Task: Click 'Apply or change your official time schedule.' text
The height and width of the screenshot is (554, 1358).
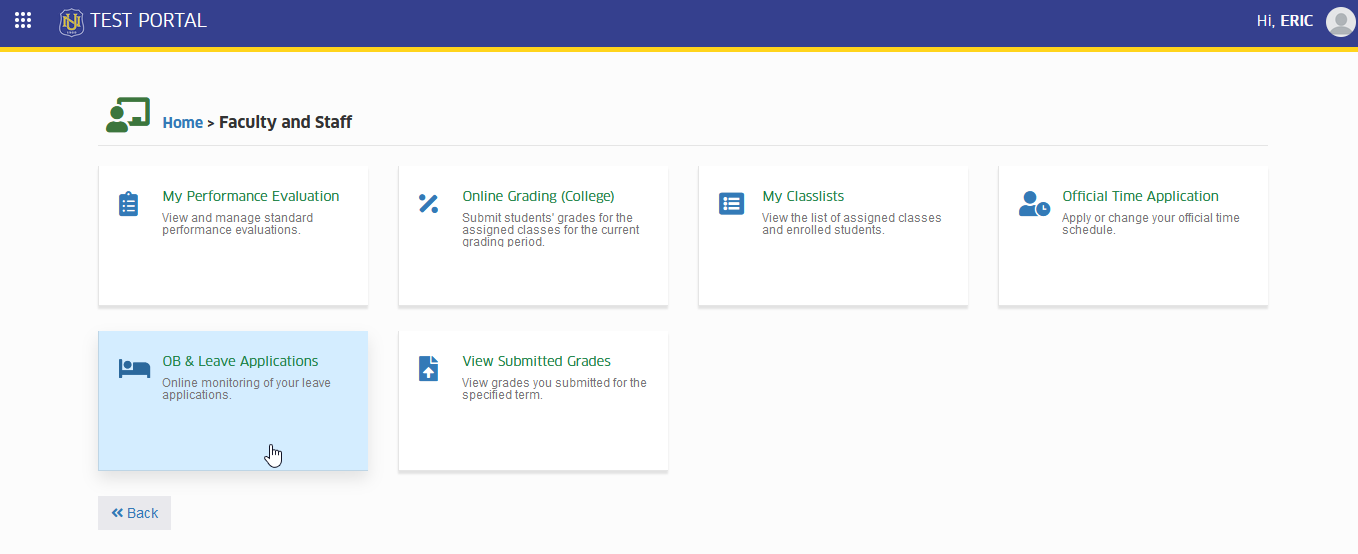Action: coord(1150,224)
